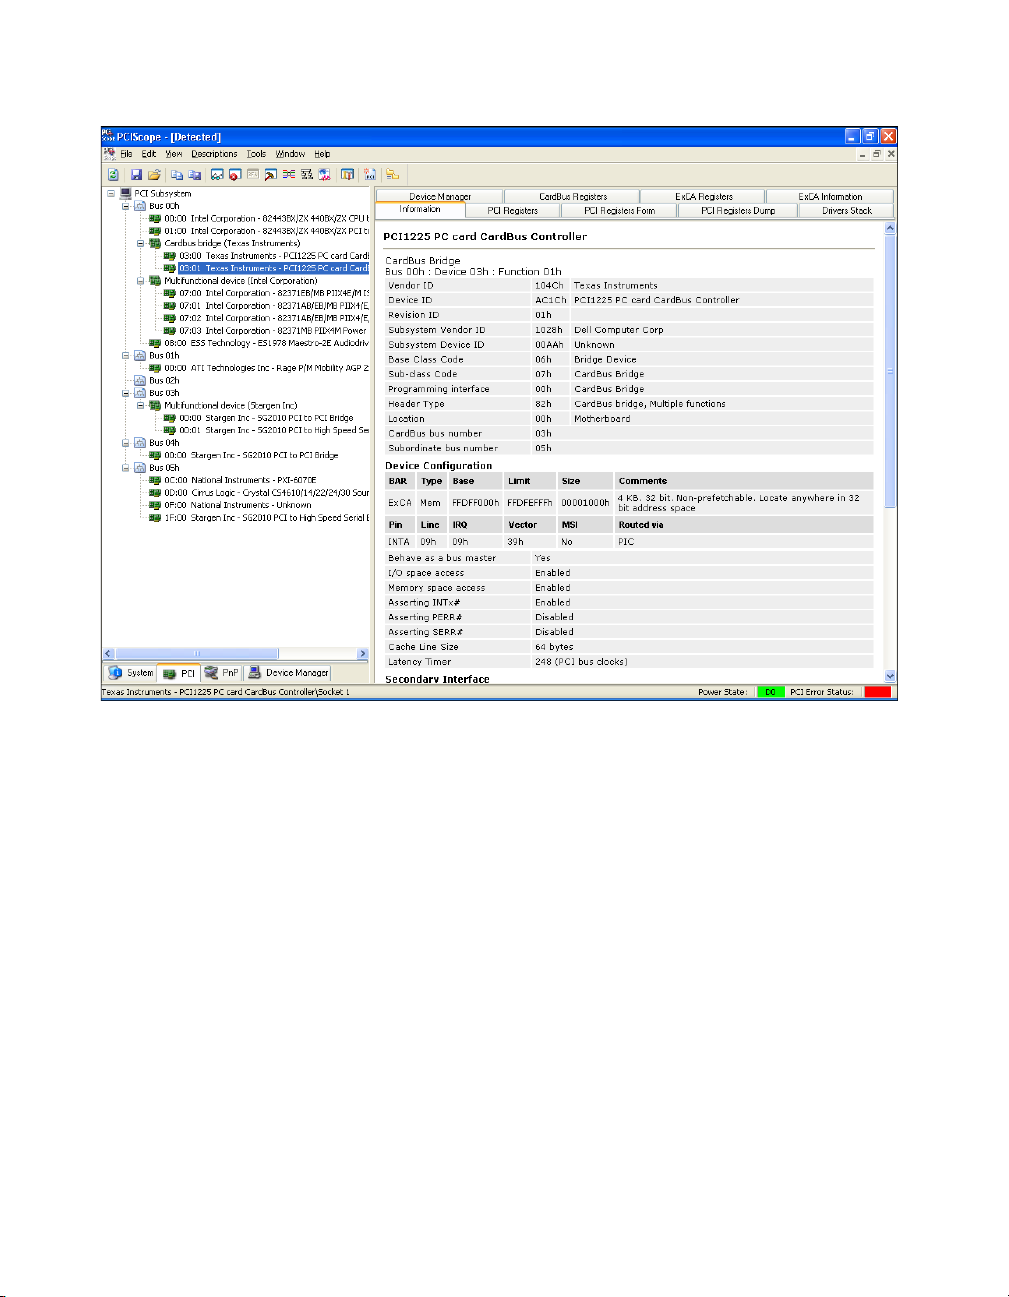The image size is (1009, 1297).
Task: Collapse Cardbus bridge (Texas Instruments) node
Action: point(141,243)
